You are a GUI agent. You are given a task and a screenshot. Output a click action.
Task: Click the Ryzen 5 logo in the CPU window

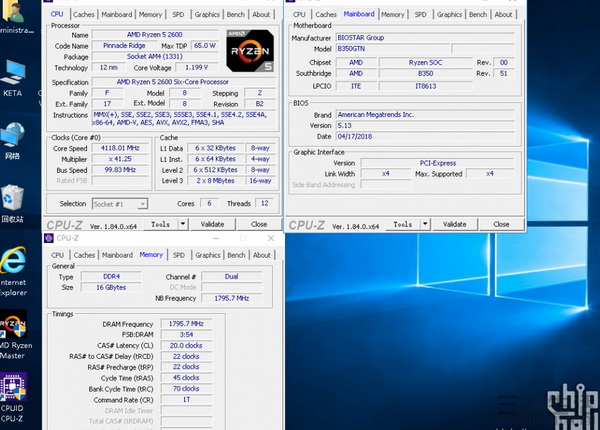pos(250,52)
